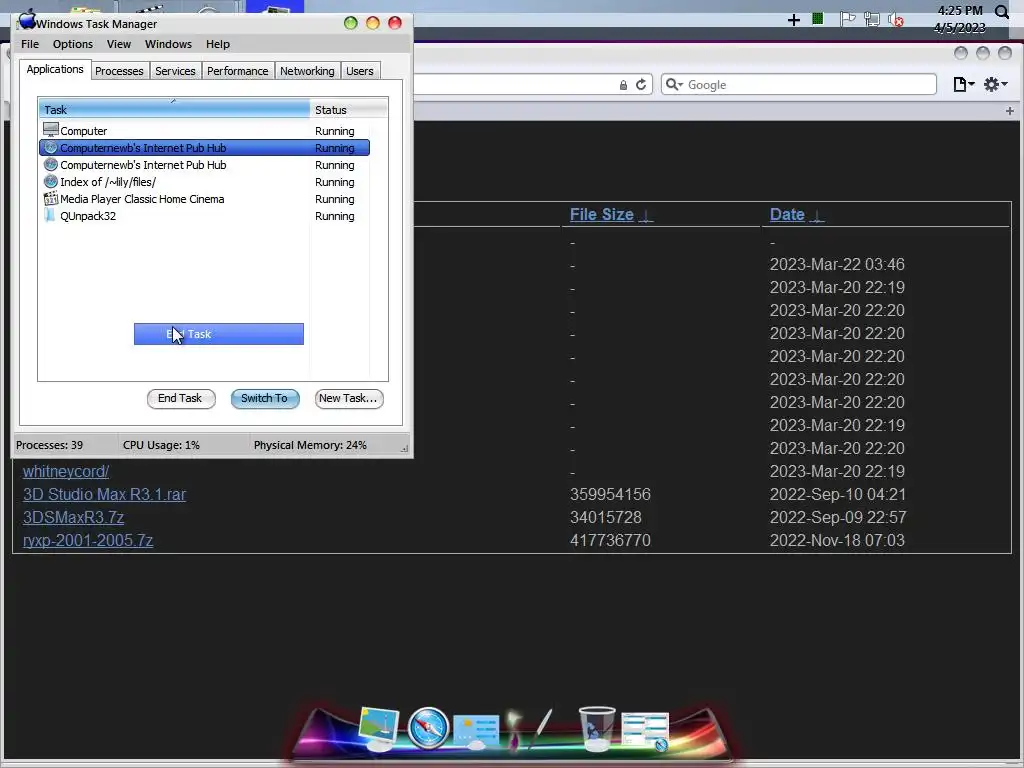This screenshot has height=768, width=1024.
Task: Switch to the Users tab
Action: [360, 71]
